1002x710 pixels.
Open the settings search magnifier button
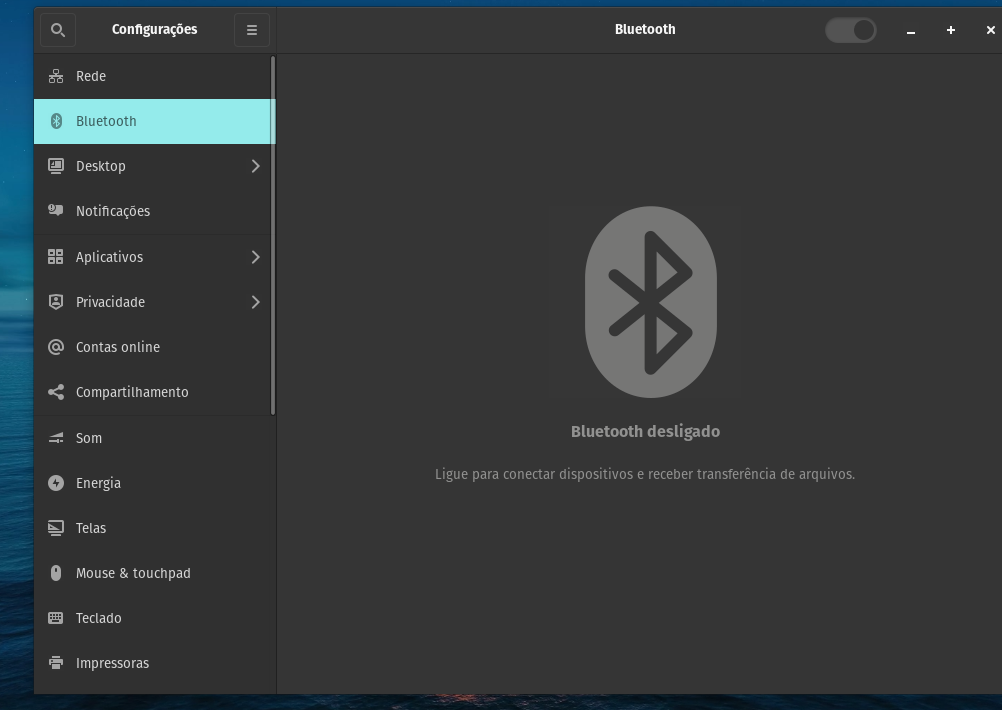point(58,30)
